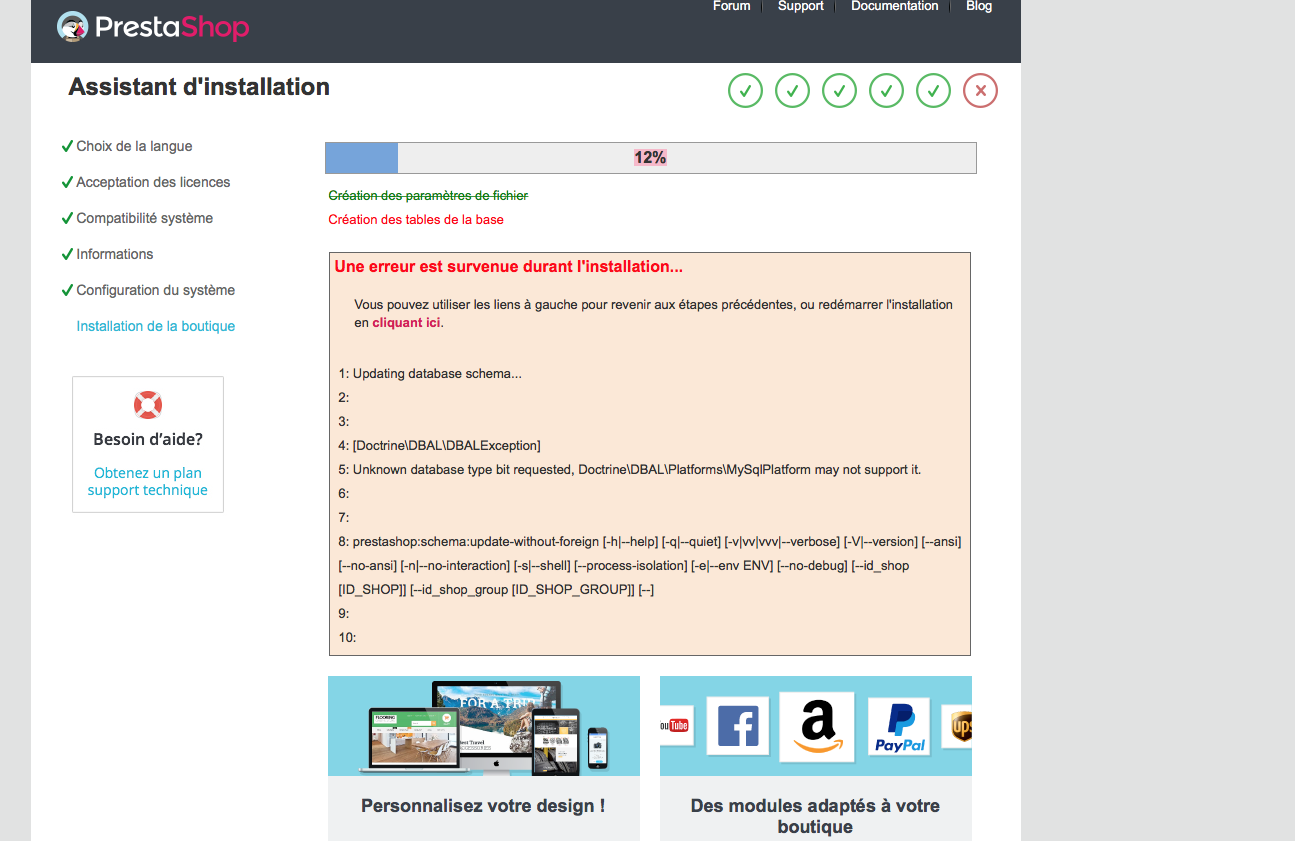Click the 'prestashop:schema:update-without-foreign' line
The image size is (1295, 841).
pyautogui.click(x=650, y=566)
